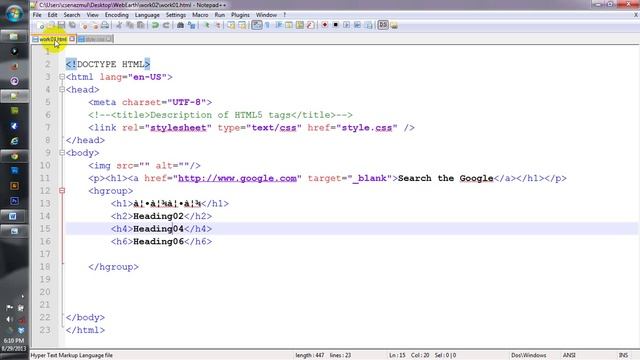Open Internet Explorer from the taskbar
Viewport: 640px width, 360px height.
pyautogui.click(x=14, y=141)
